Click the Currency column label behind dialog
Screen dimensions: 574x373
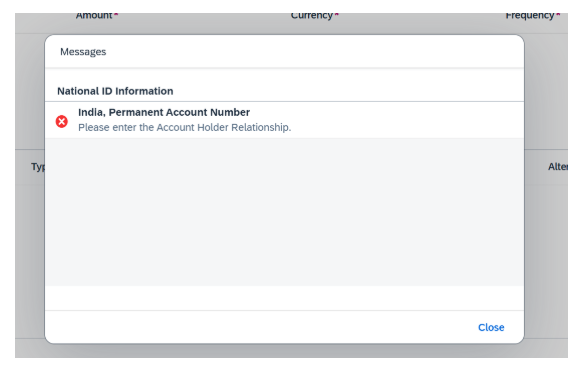coord(312,15)
